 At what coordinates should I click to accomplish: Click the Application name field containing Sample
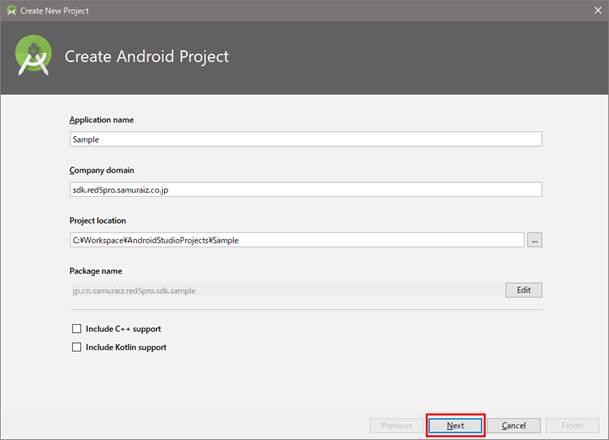click(x=306, y=139)
